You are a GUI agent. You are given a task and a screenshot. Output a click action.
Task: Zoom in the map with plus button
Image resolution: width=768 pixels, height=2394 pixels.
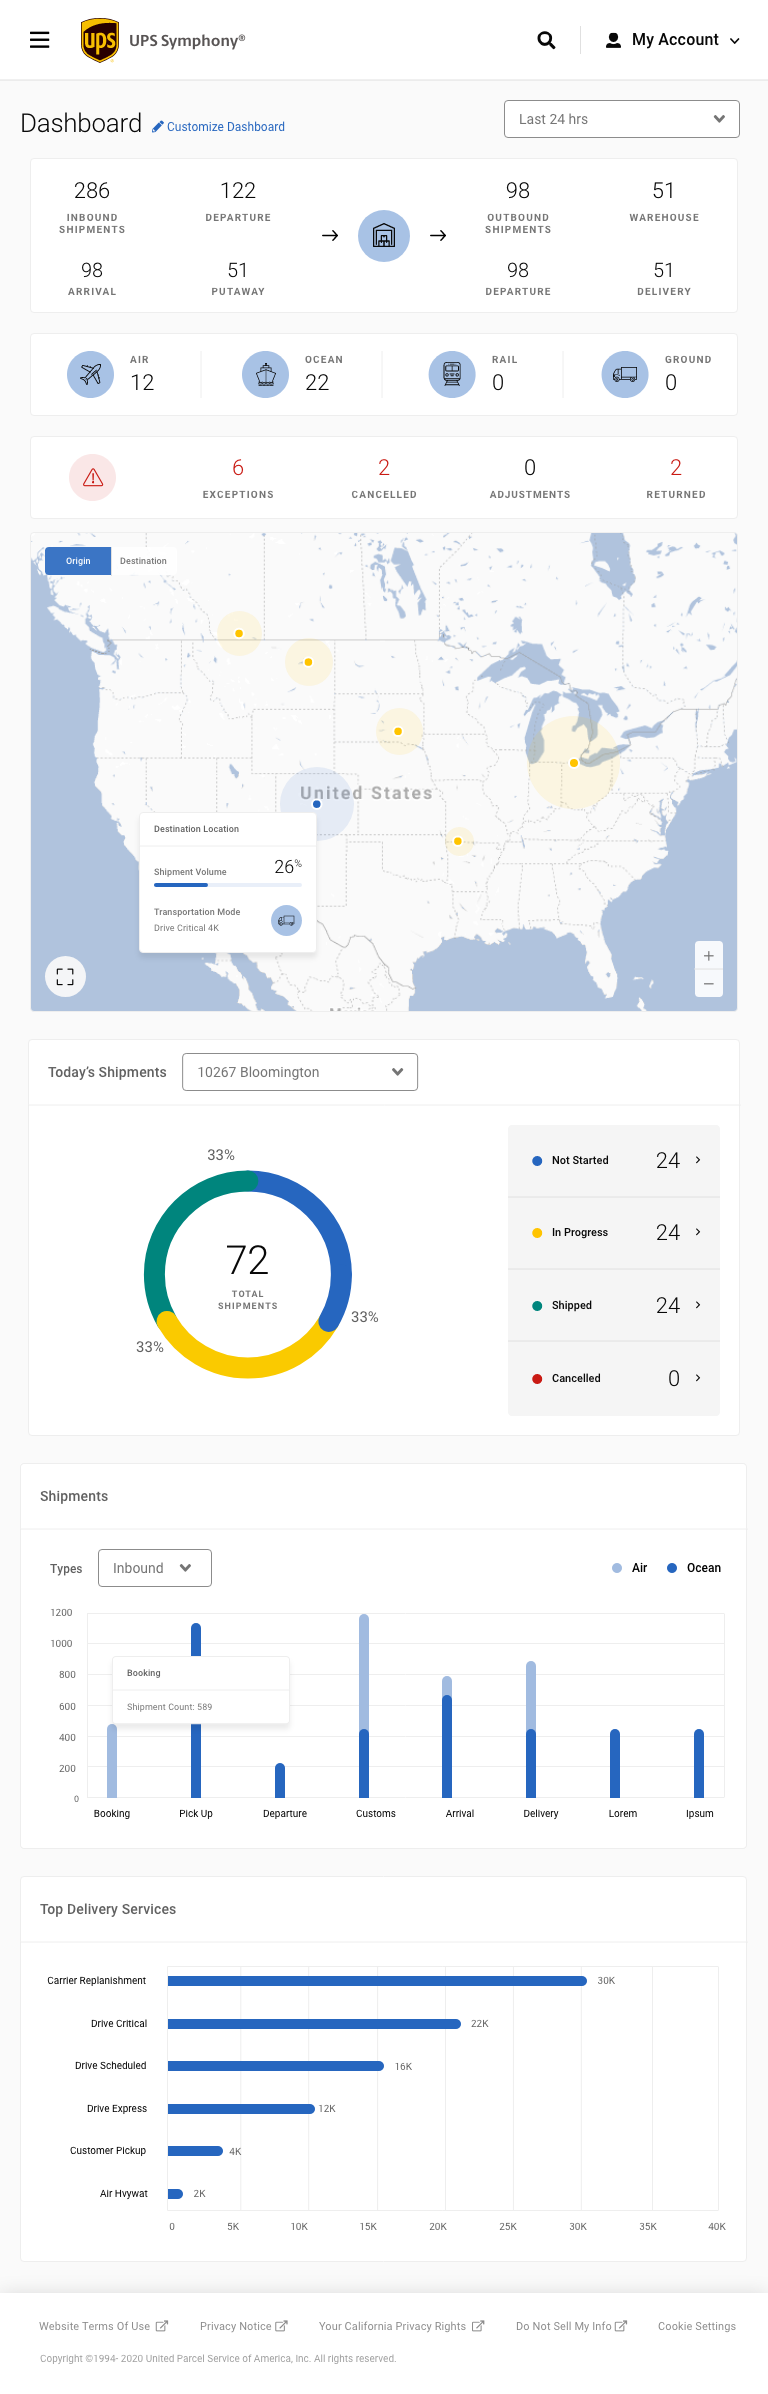point(708,956)
